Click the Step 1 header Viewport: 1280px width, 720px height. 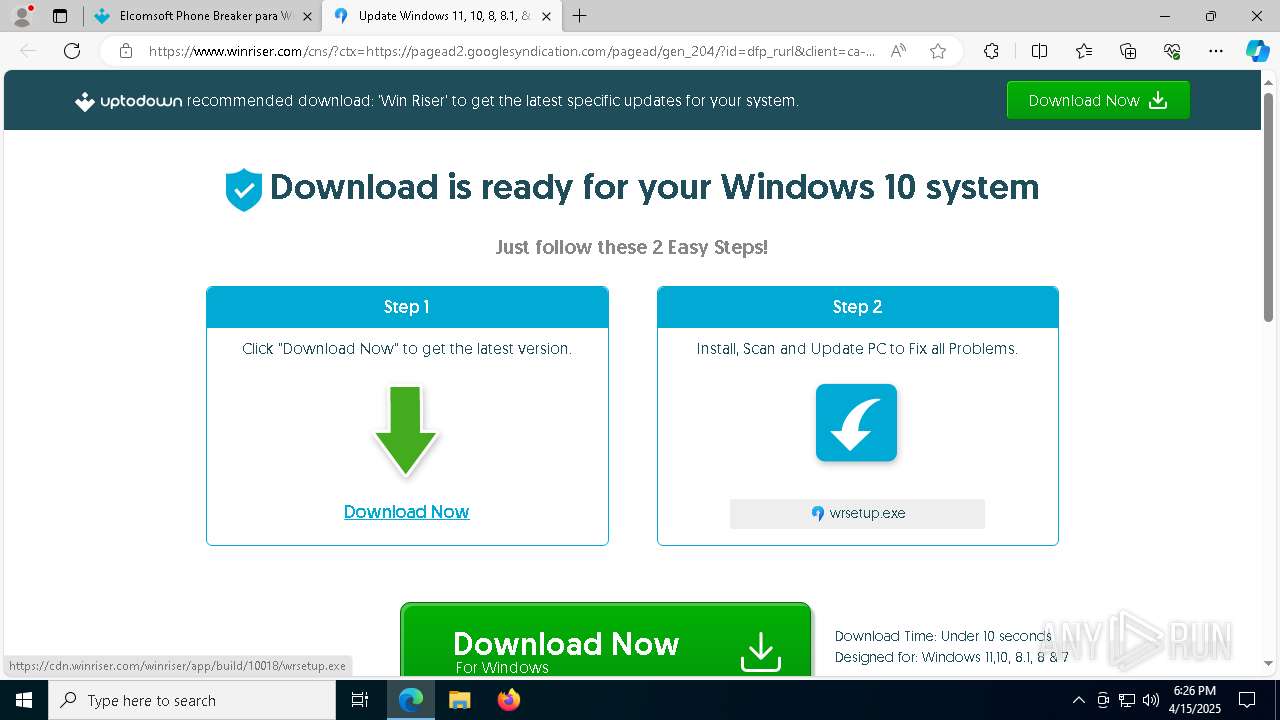click(x=407, y=307)
